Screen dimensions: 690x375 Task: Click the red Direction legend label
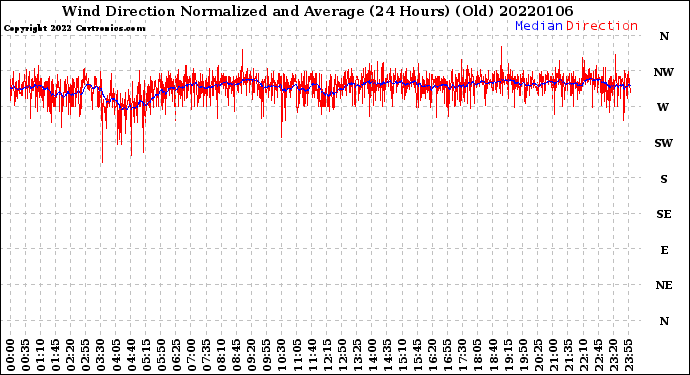(602, 26)
